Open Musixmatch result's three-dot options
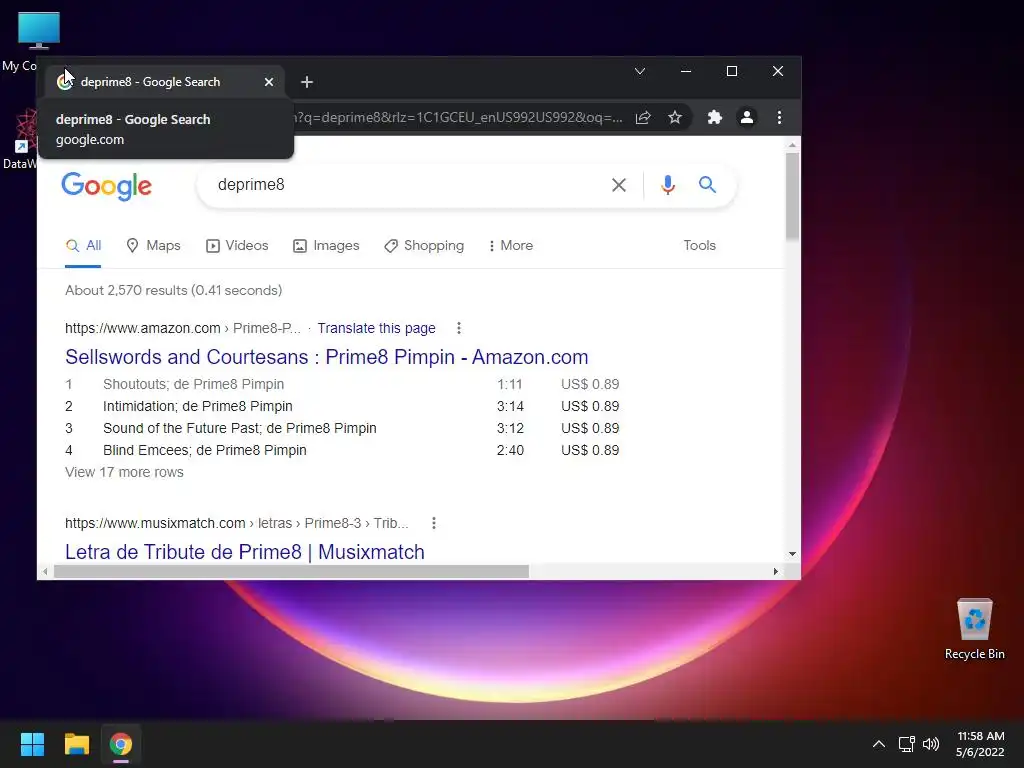Screen dimensions: 1024x768 click(434, 523)
